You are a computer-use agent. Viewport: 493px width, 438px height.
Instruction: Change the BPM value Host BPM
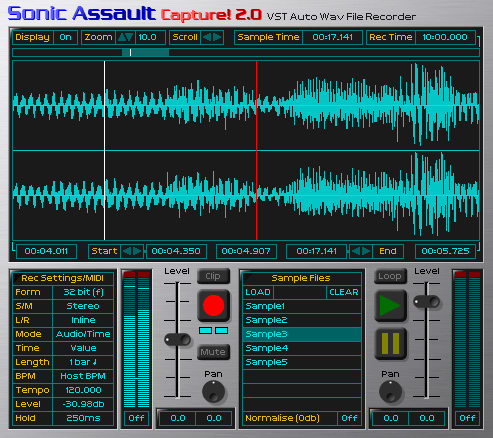(83, 376)
